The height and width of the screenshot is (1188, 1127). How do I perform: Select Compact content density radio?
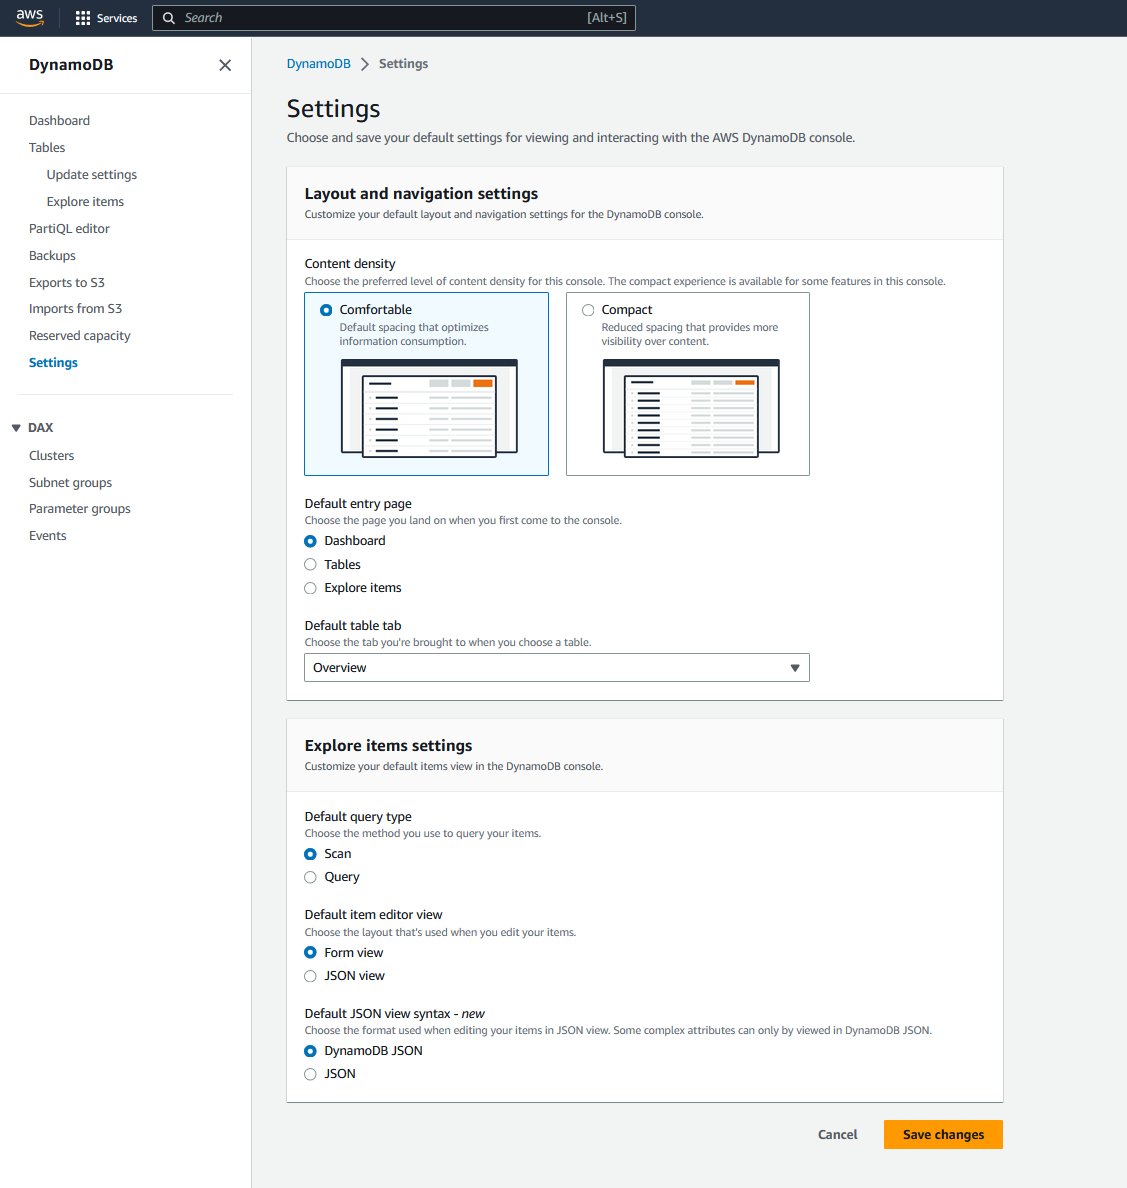pyautogui.click(x=588, y=310)
